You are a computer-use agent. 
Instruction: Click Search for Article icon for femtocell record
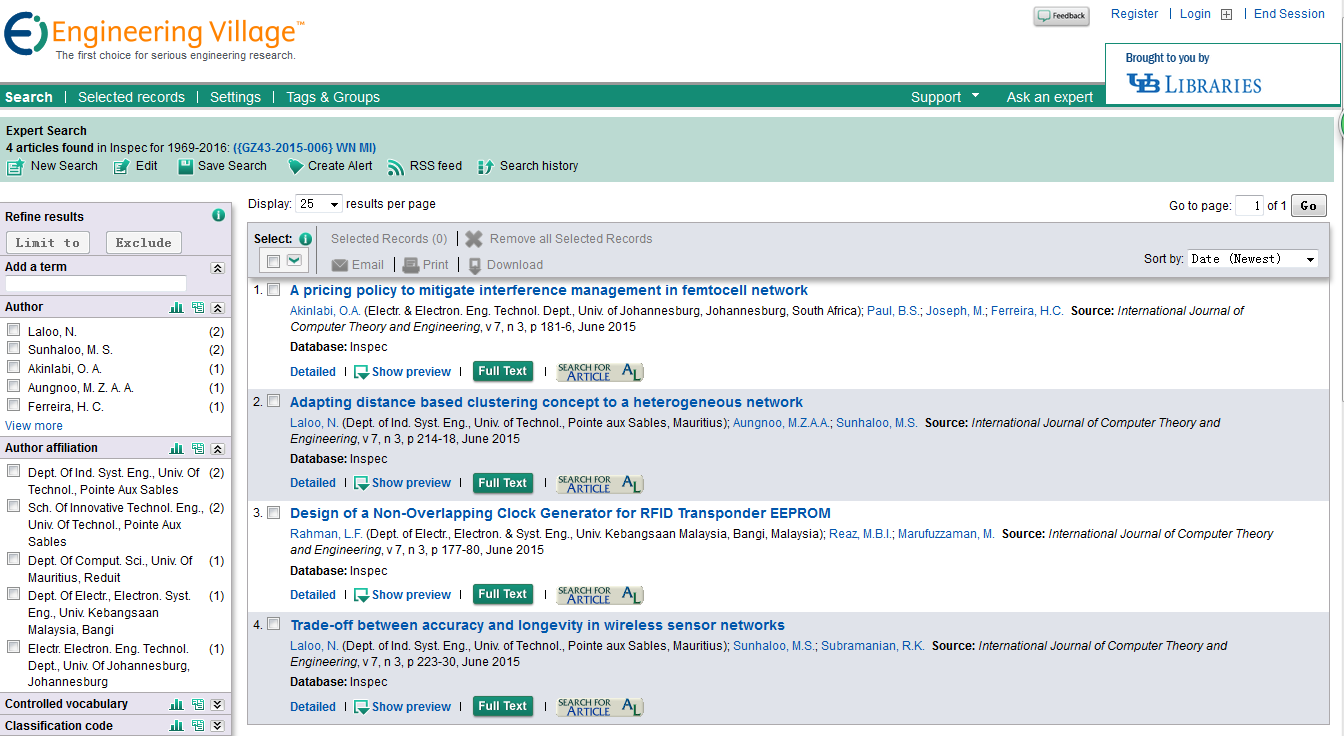point(600,372)
